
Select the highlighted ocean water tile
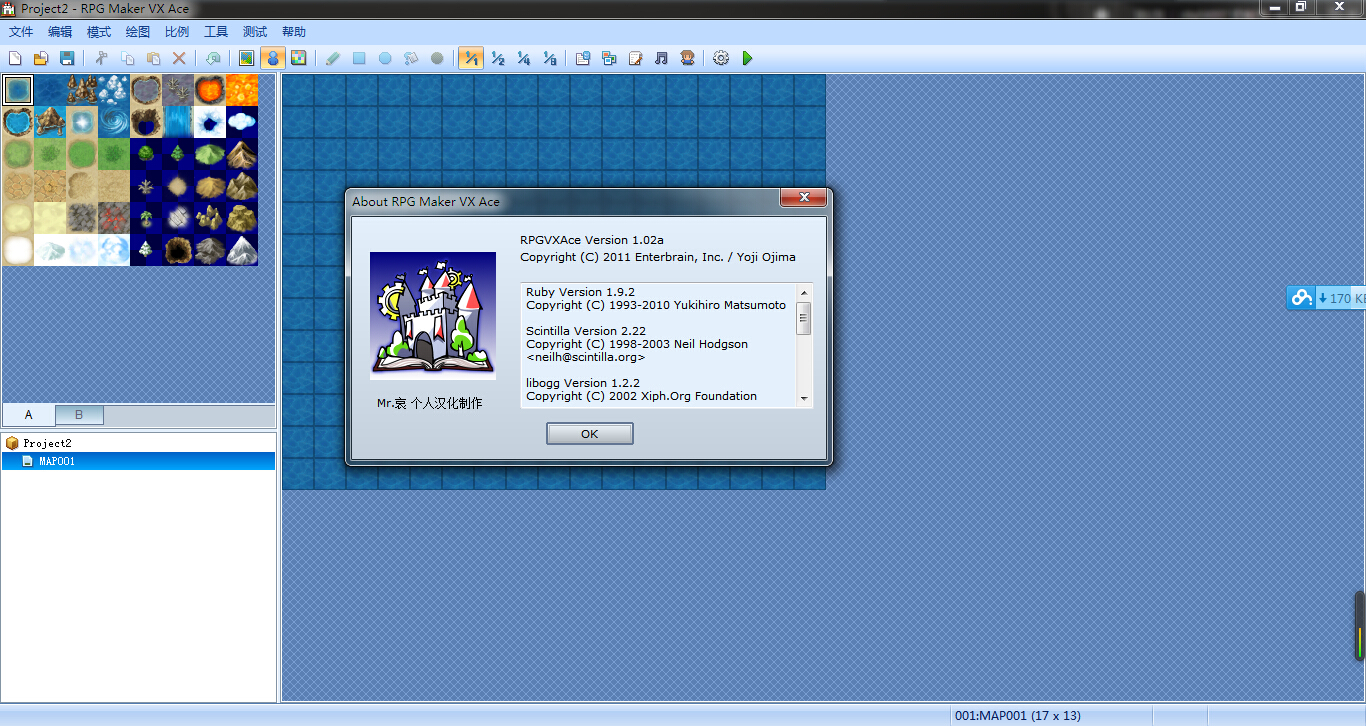click(x=18, y=90)
